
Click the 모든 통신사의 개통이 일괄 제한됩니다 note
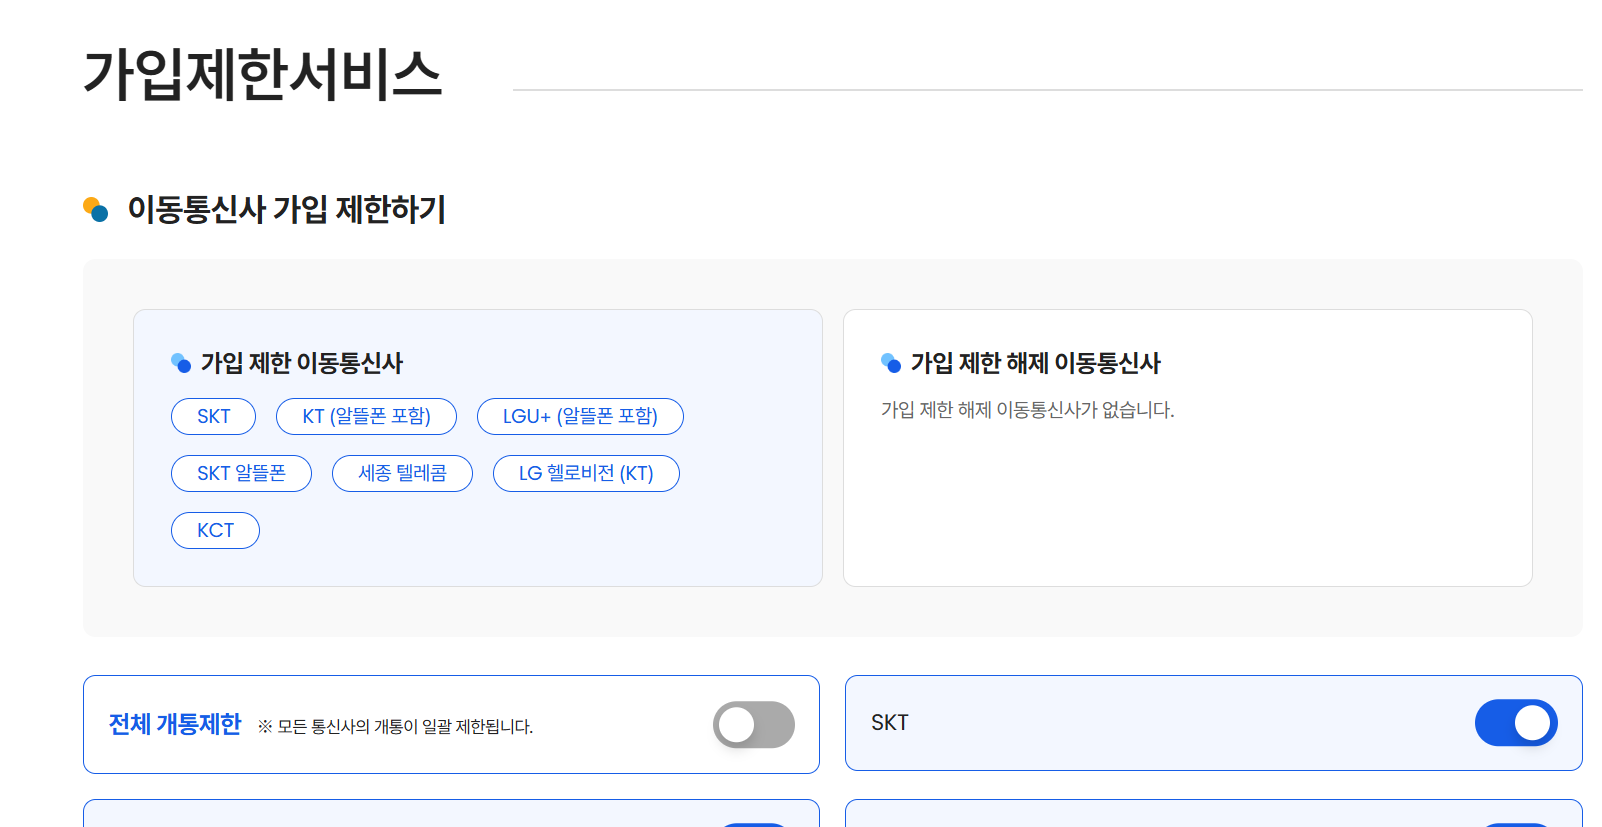tap(395, 727)
